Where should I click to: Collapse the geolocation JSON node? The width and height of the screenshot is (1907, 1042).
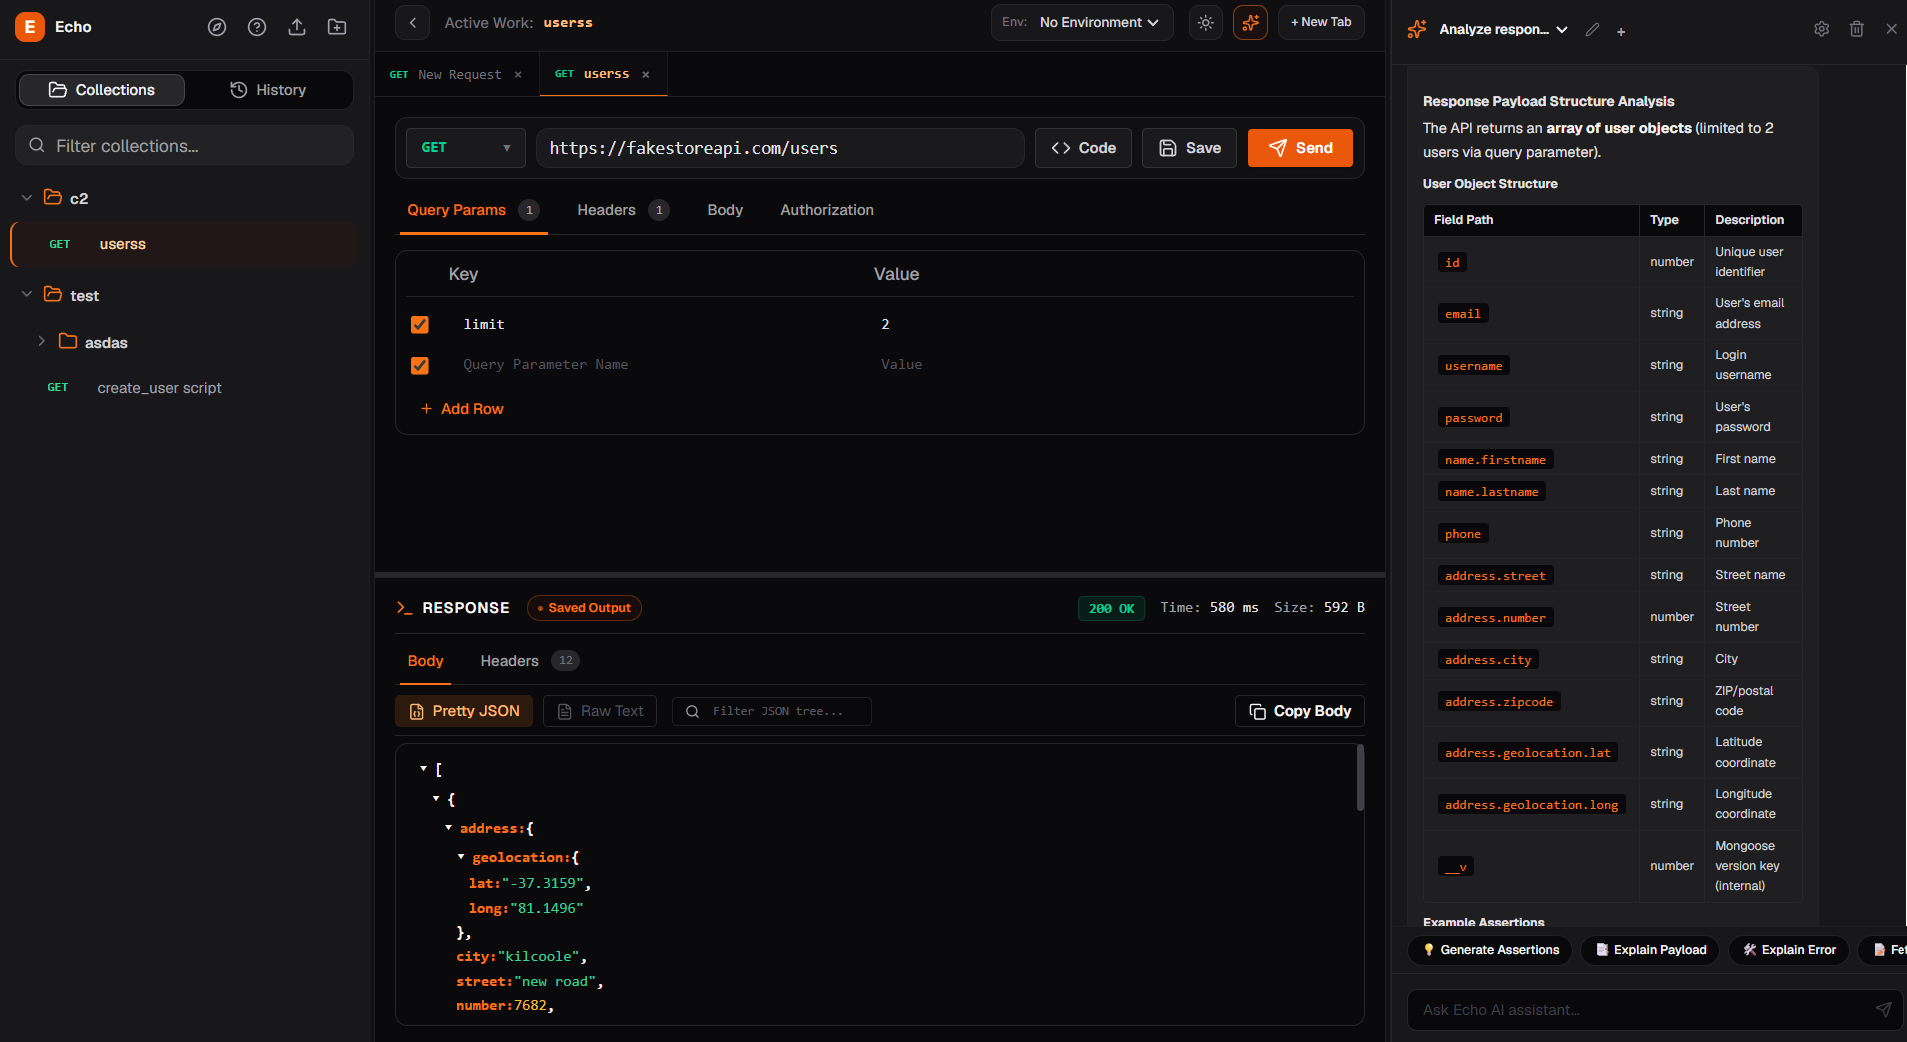pyautogui.click(x=461, y=857)
